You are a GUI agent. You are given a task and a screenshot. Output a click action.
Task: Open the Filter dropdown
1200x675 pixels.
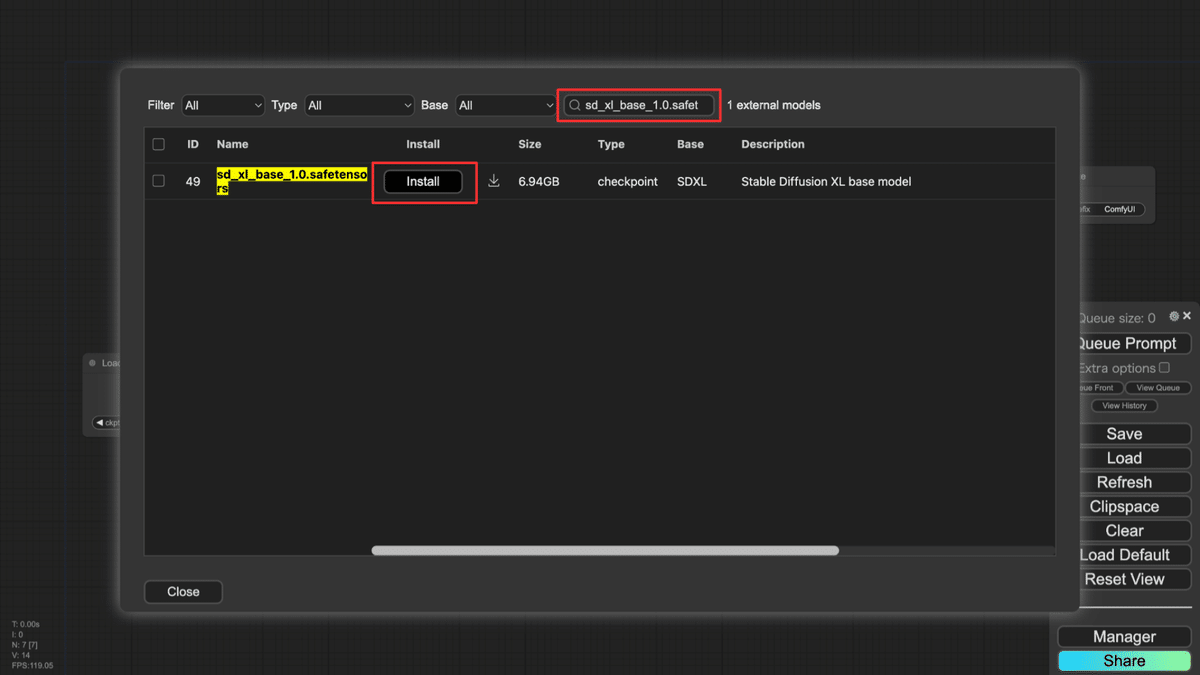[223, 105]
